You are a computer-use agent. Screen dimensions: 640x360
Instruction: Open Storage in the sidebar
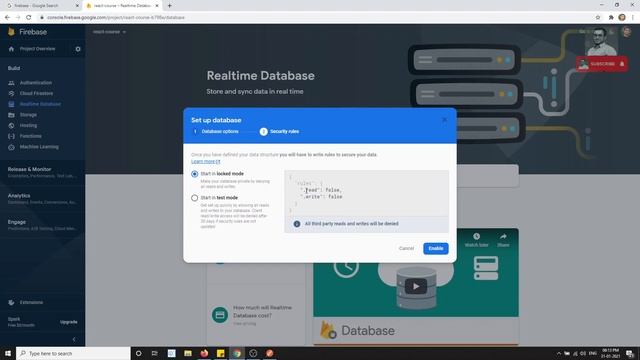28,115
